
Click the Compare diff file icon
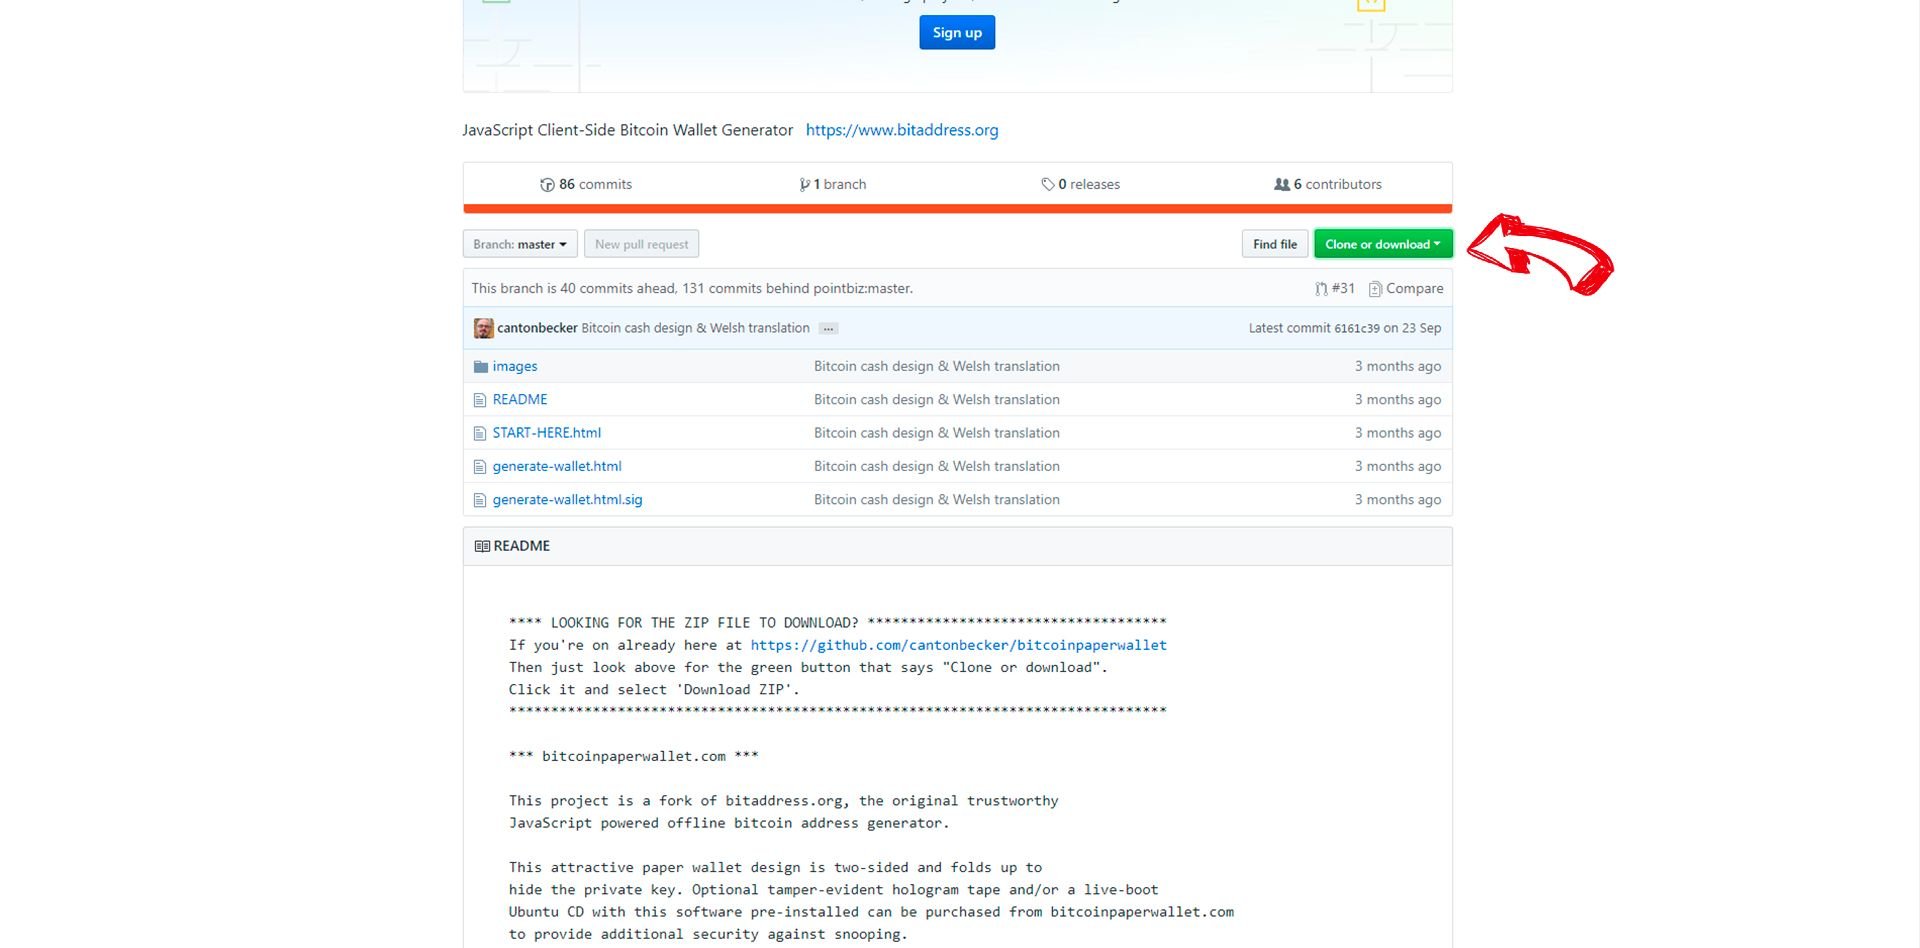[1375, 289]
